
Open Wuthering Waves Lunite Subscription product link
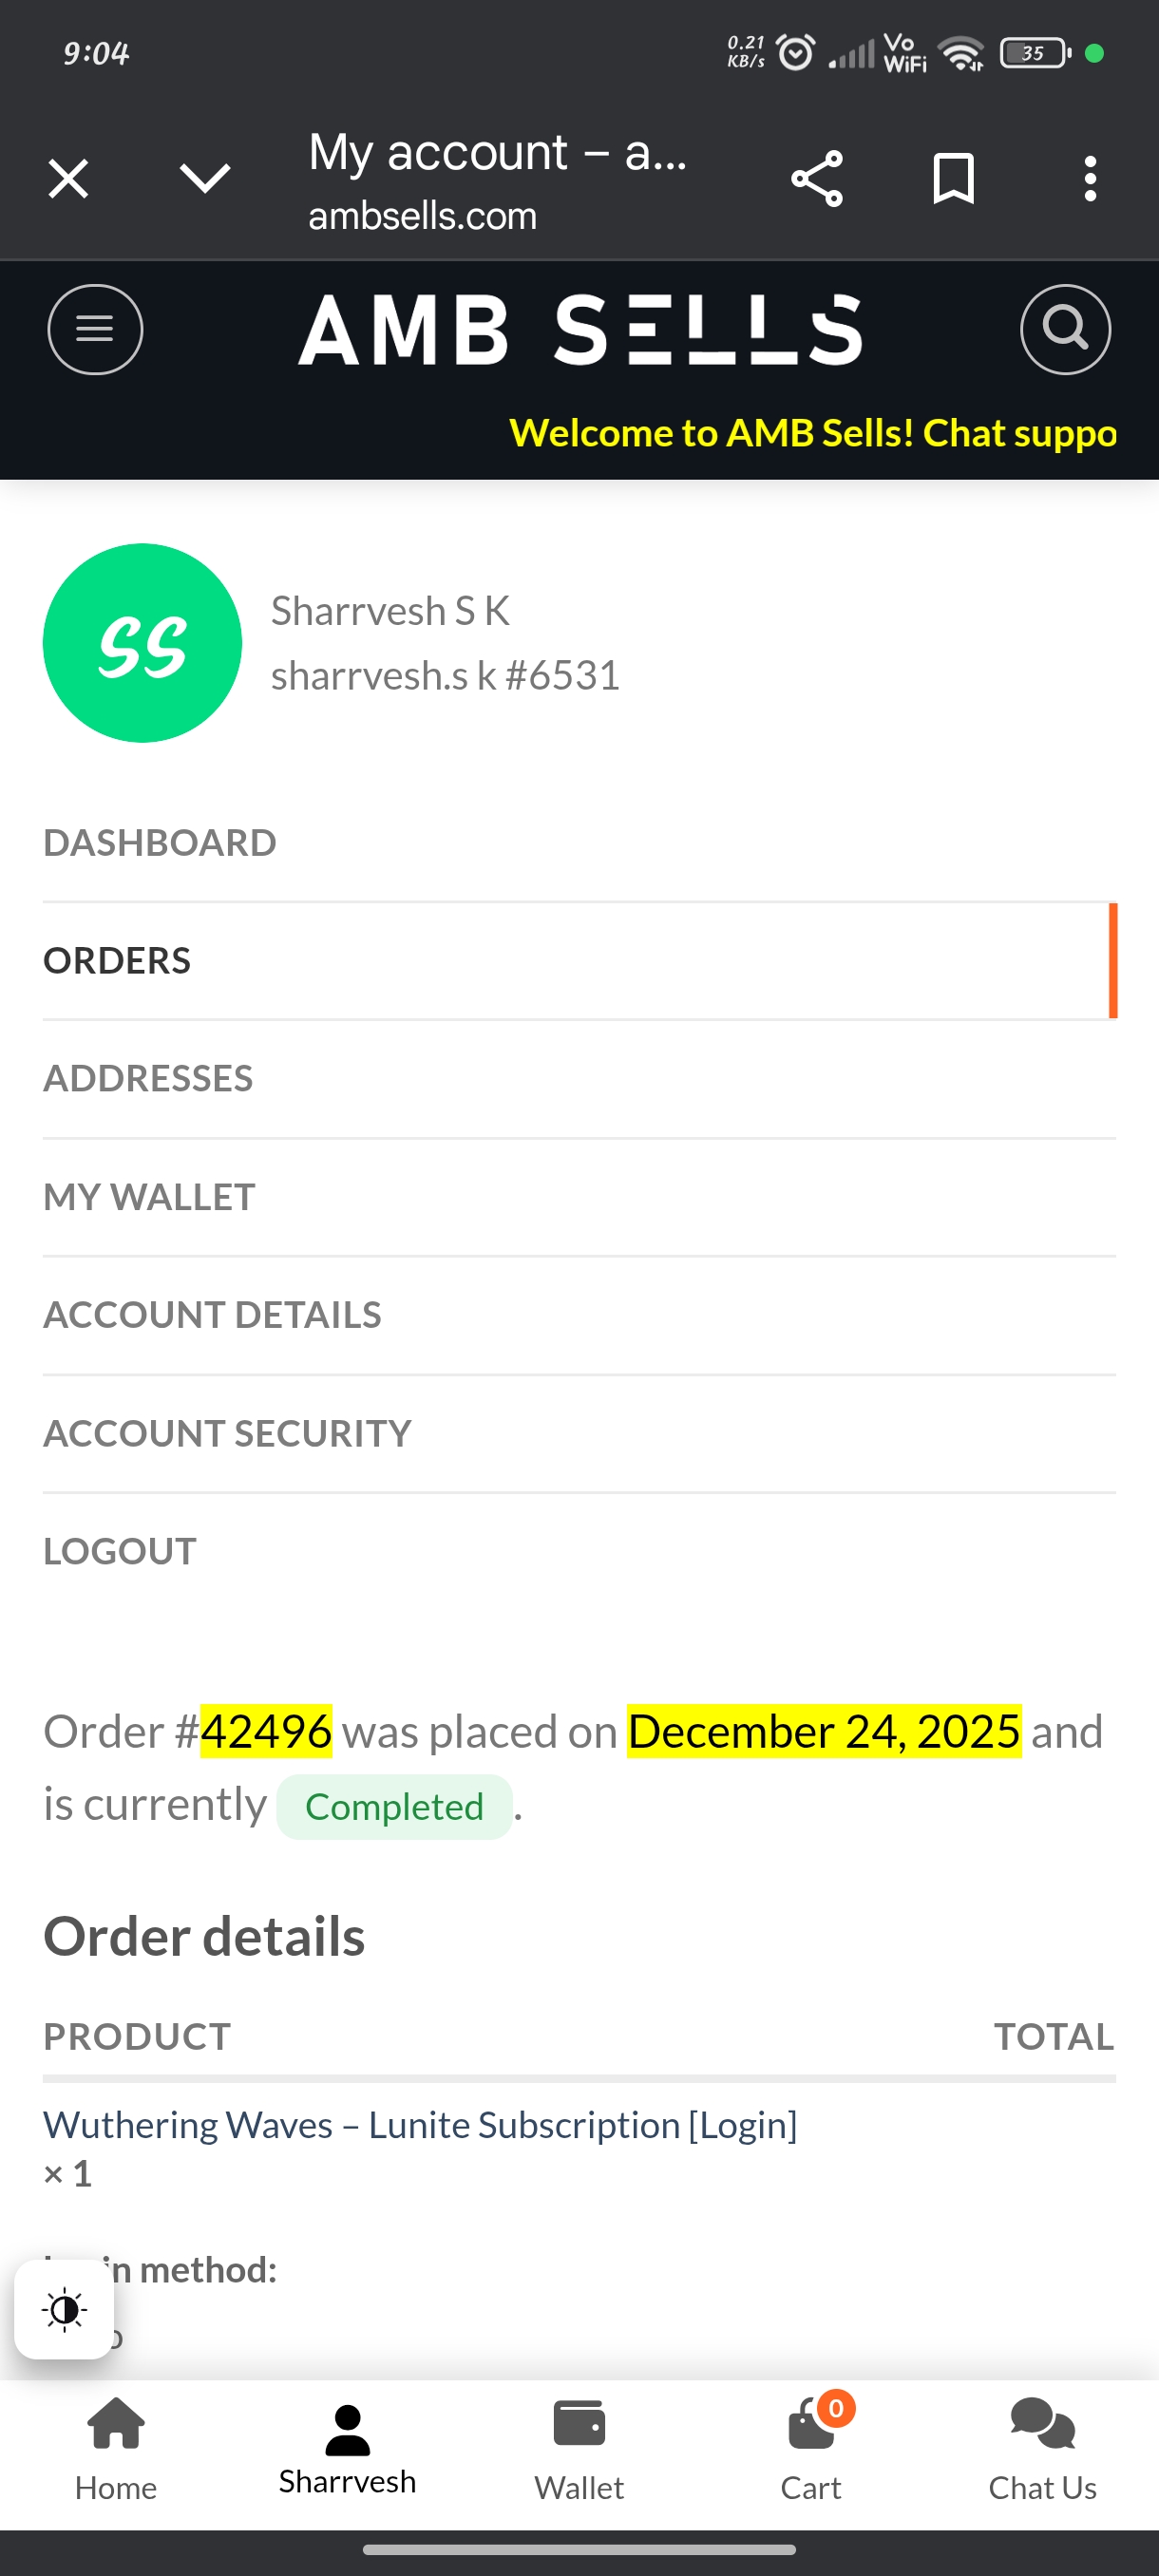[x=420, y=2125]
